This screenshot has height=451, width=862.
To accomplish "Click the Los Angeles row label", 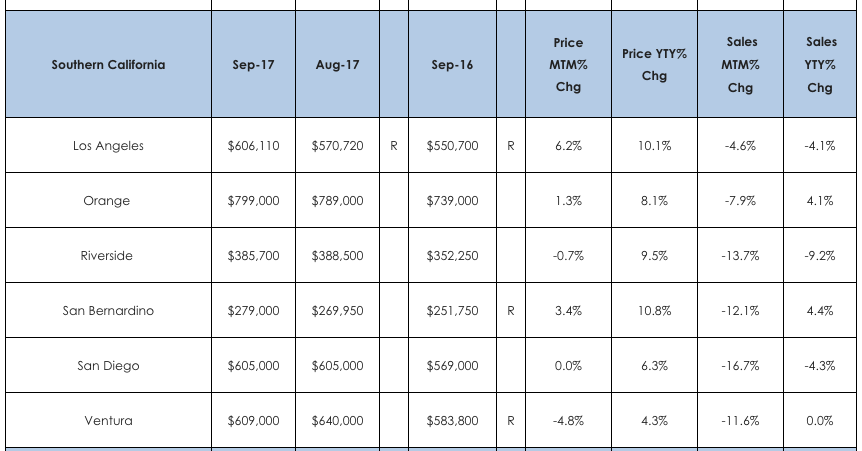I will tap(108, 146).
